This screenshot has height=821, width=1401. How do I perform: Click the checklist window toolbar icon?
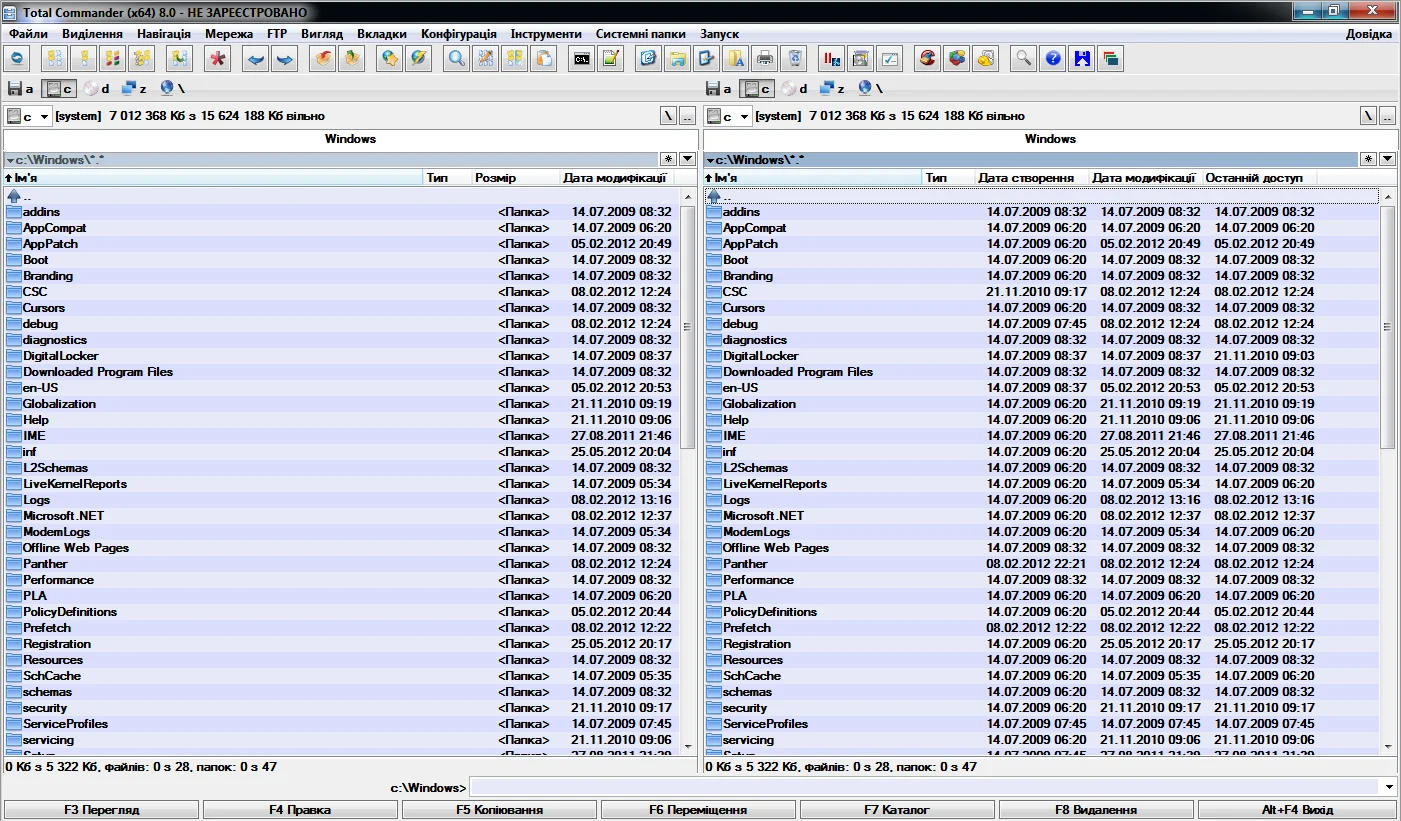pos(888,59)
